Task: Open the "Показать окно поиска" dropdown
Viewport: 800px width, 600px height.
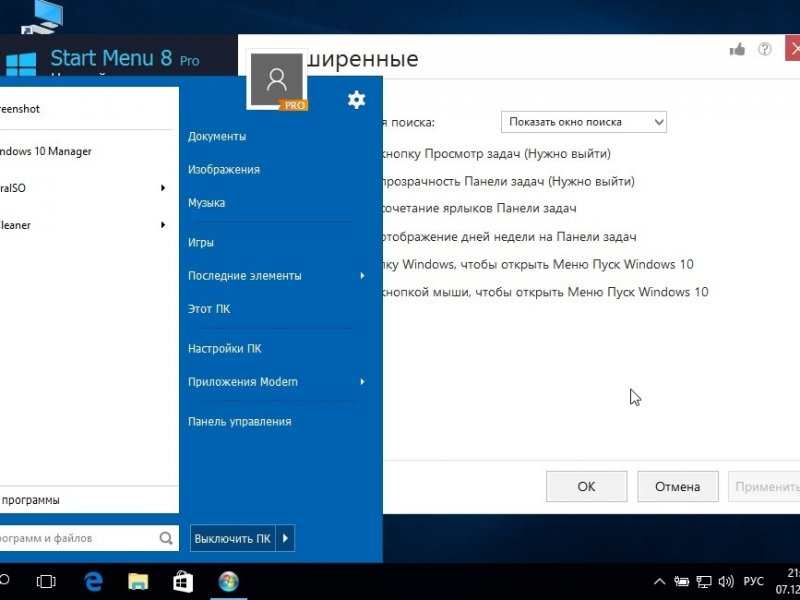Action: coord(584,122)
